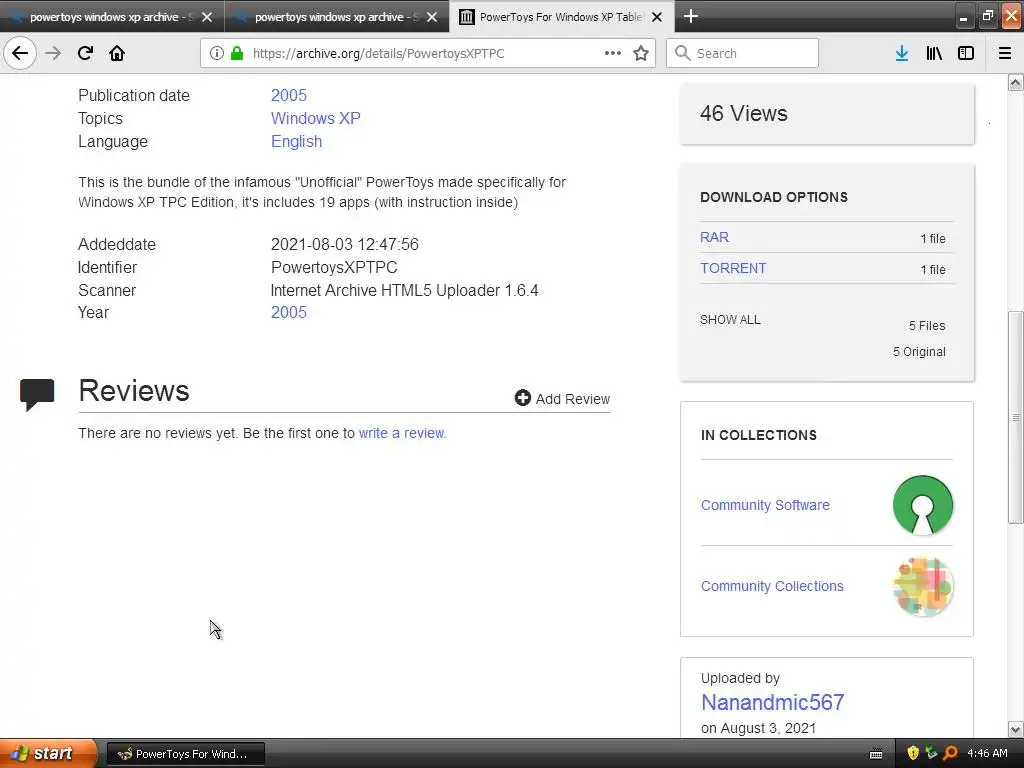The image size is (1024, 768).
Task: Show site information icon in address bar
Action: pyautogui.click(x=217, y=53)
